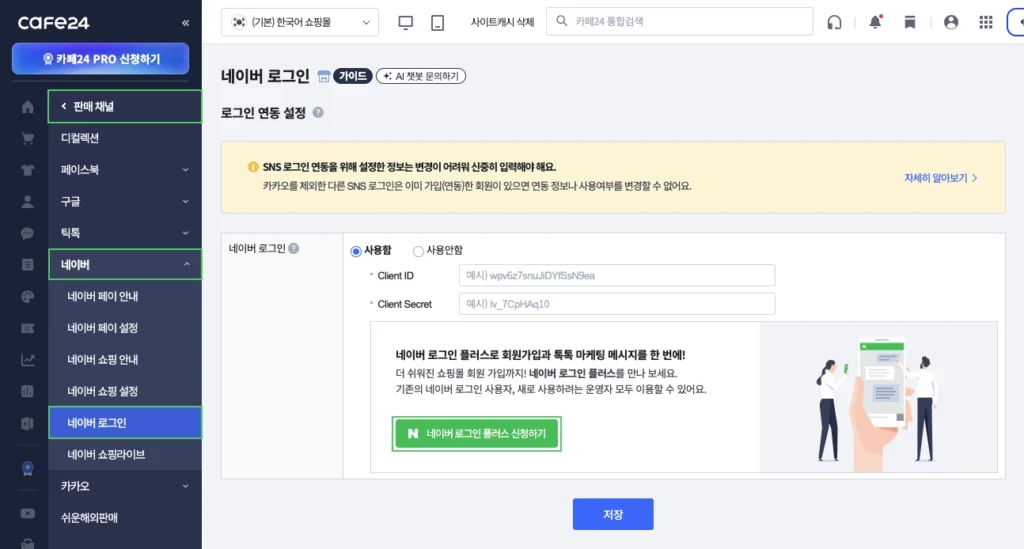Open the video play icon in sidebar
Image resolution: width=1024 pixels, height=549 pixels.
pos(27,514)
